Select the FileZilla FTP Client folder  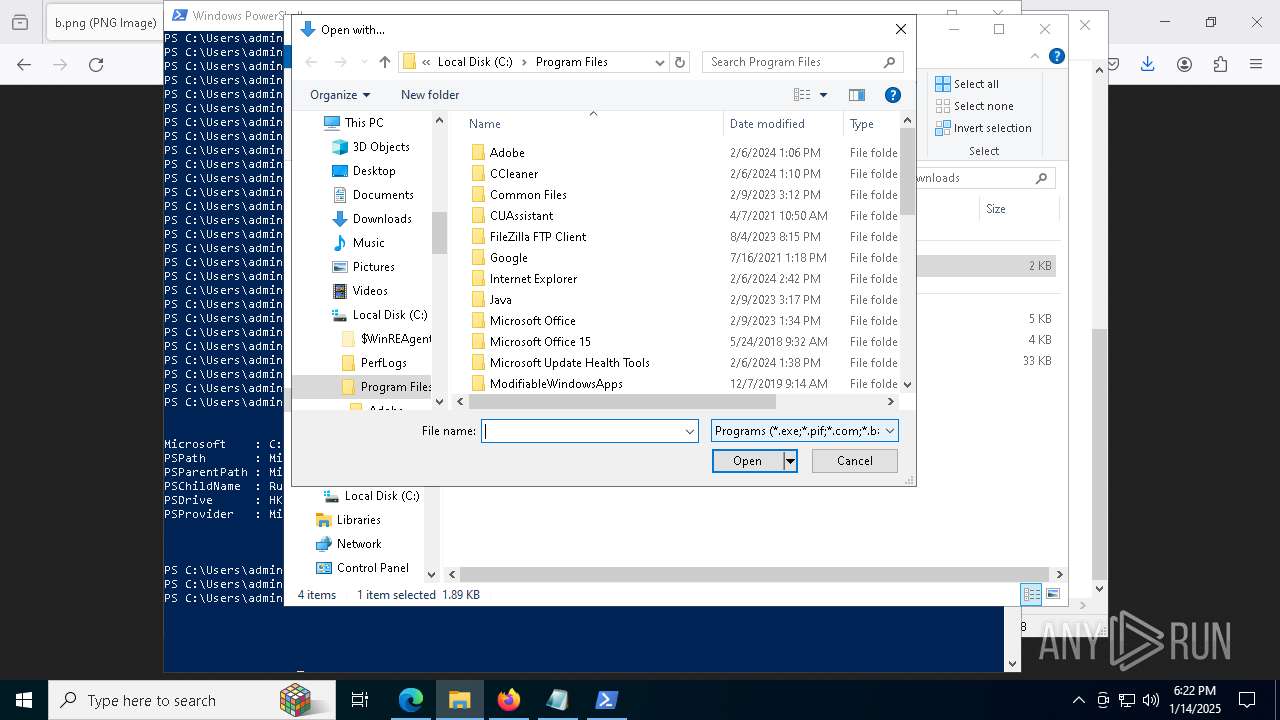point(538,237)
